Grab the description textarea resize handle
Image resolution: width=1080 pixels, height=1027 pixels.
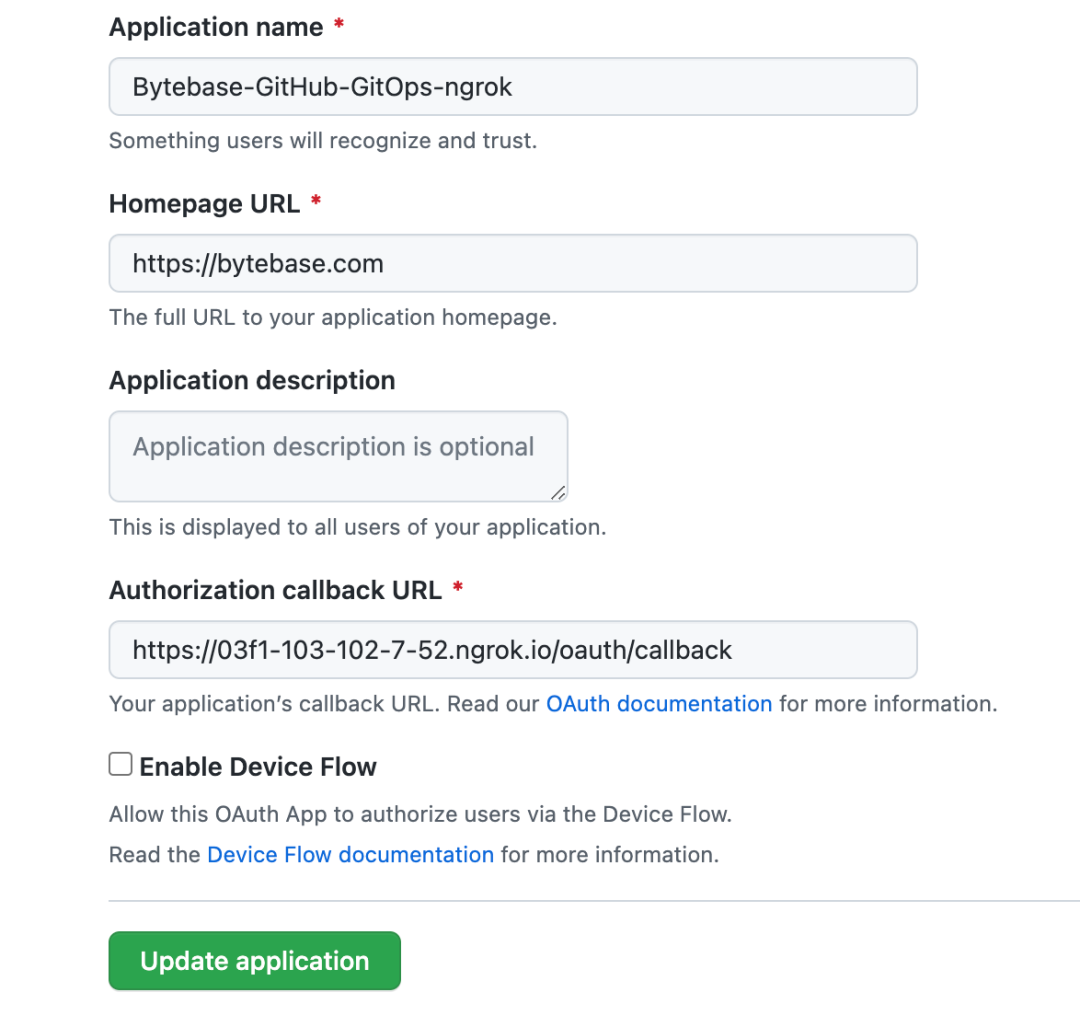(x=558, y=492)
